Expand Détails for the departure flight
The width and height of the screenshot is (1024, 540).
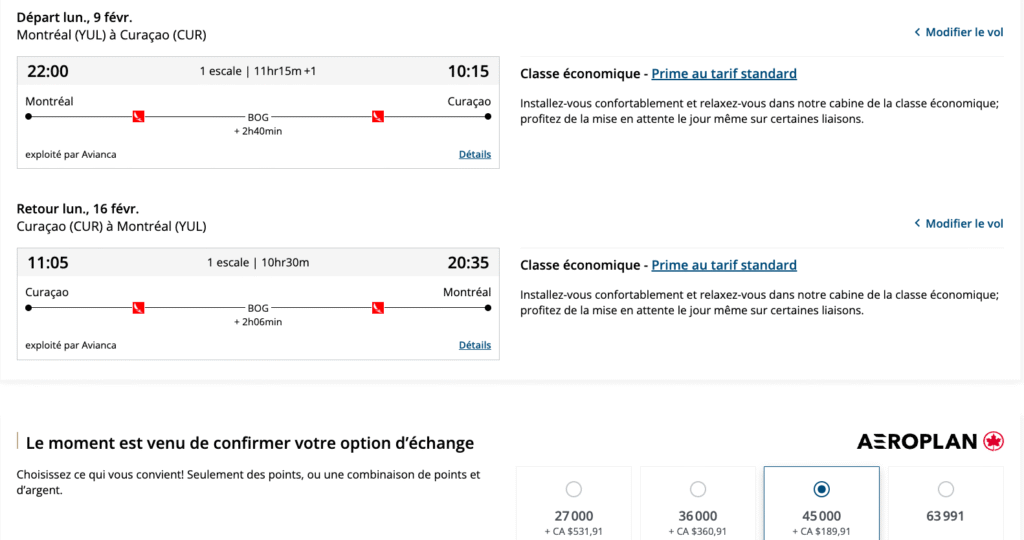point(475,154)
